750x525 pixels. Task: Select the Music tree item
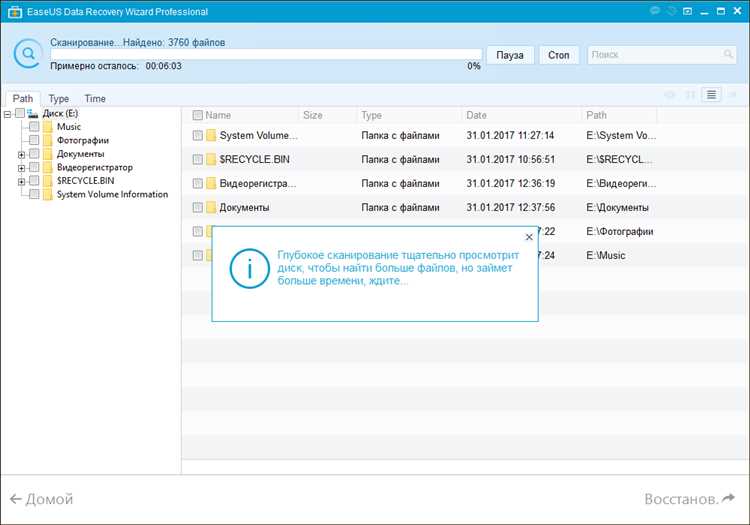(x=69, y=127)
